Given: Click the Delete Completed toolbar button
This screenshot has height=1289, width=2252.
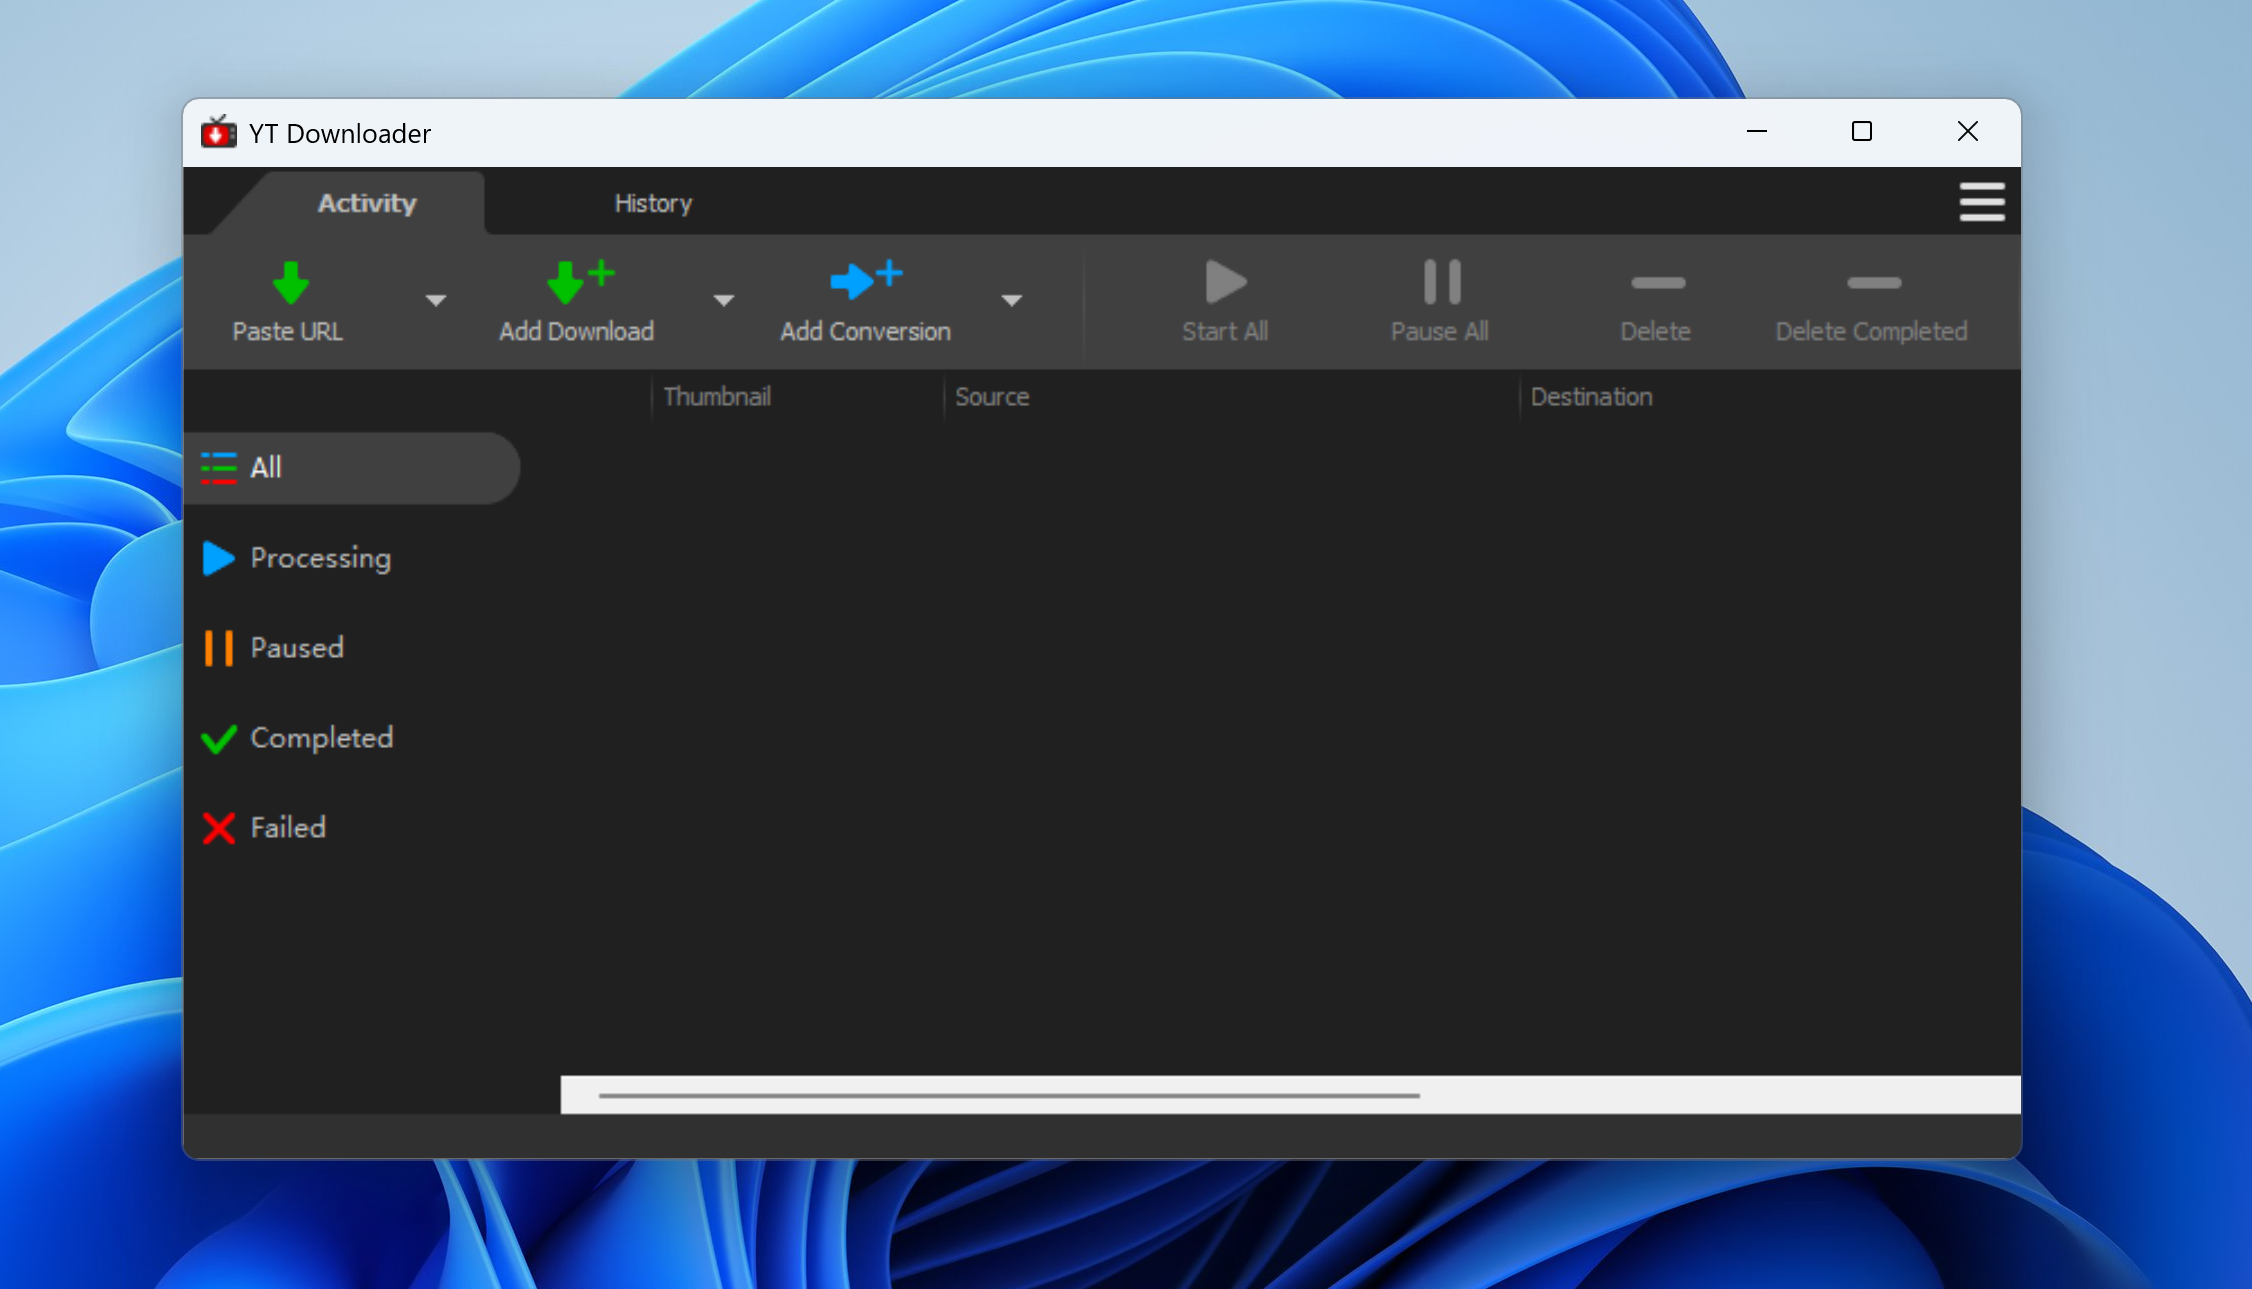Looking at the screenshot, I should click(x=1871, y=303).
